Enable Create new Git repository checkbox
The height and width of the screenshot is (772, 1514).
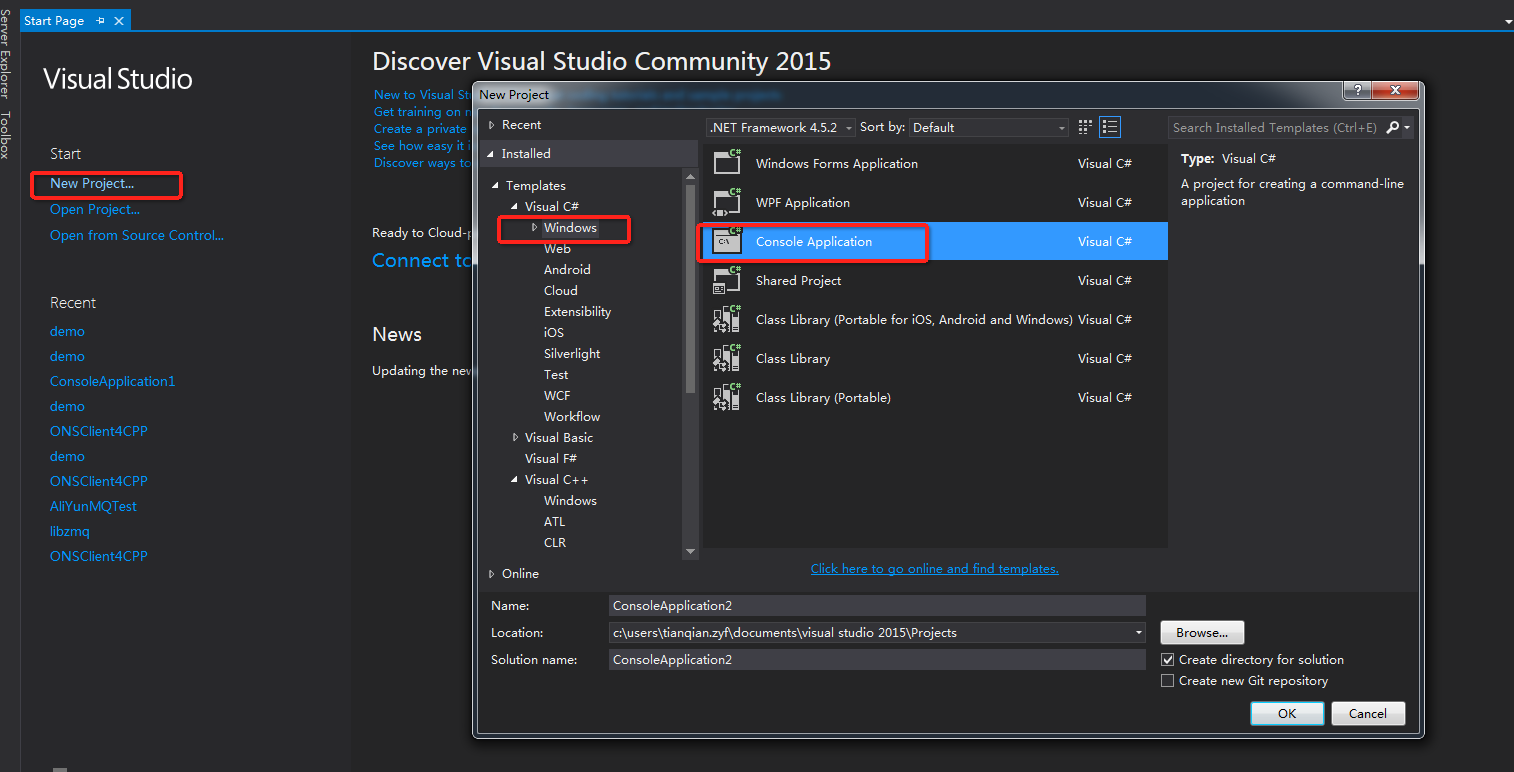[x=1167, y=681]
